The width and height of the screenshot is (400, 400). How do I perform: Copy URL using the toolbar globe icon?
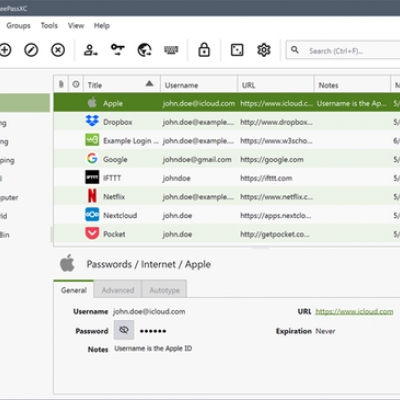click(x=144, y=50)
